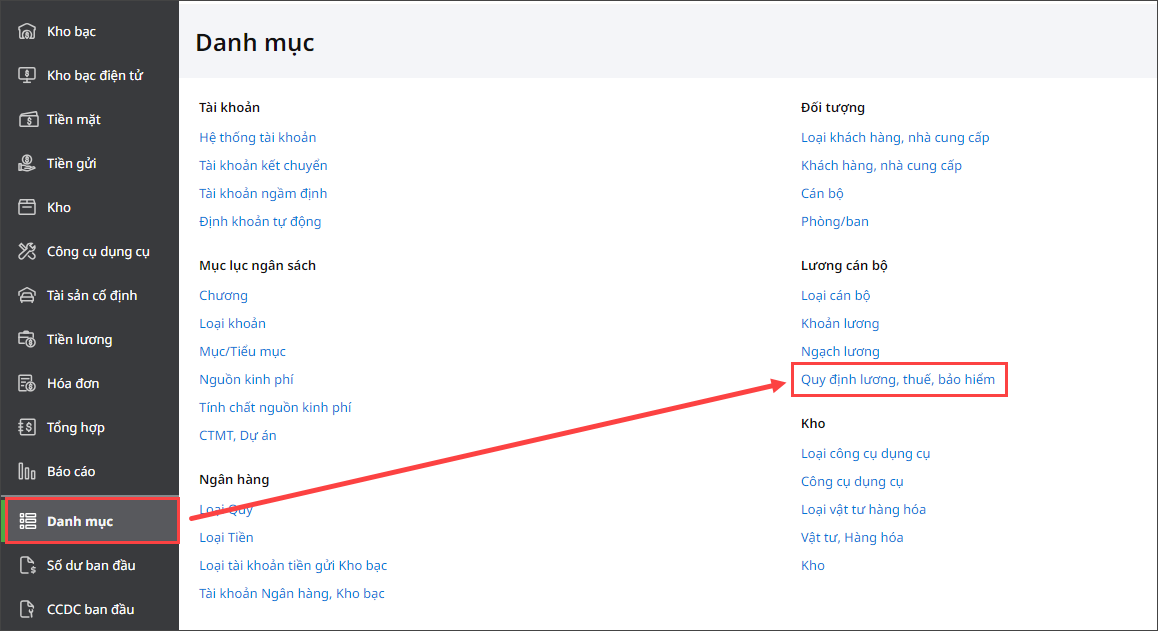Viewport: 1158px width, 631px height.
Task: Open CTMT, Dự án link
Action: click(x=238, y=436)
